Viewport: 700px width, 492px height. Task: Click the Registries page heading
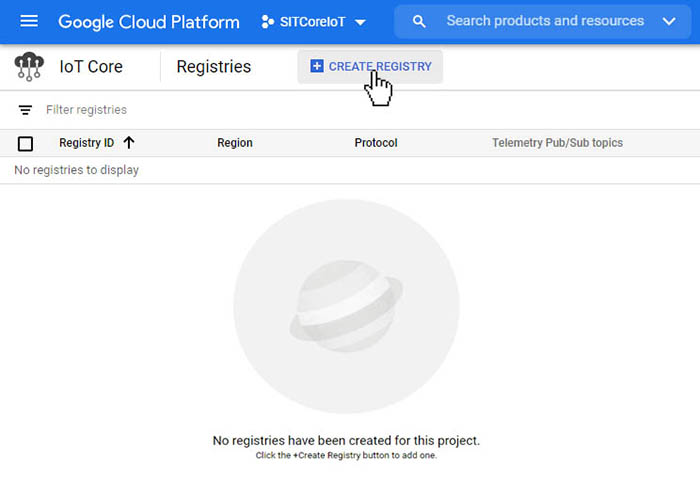tap(214, 67)
